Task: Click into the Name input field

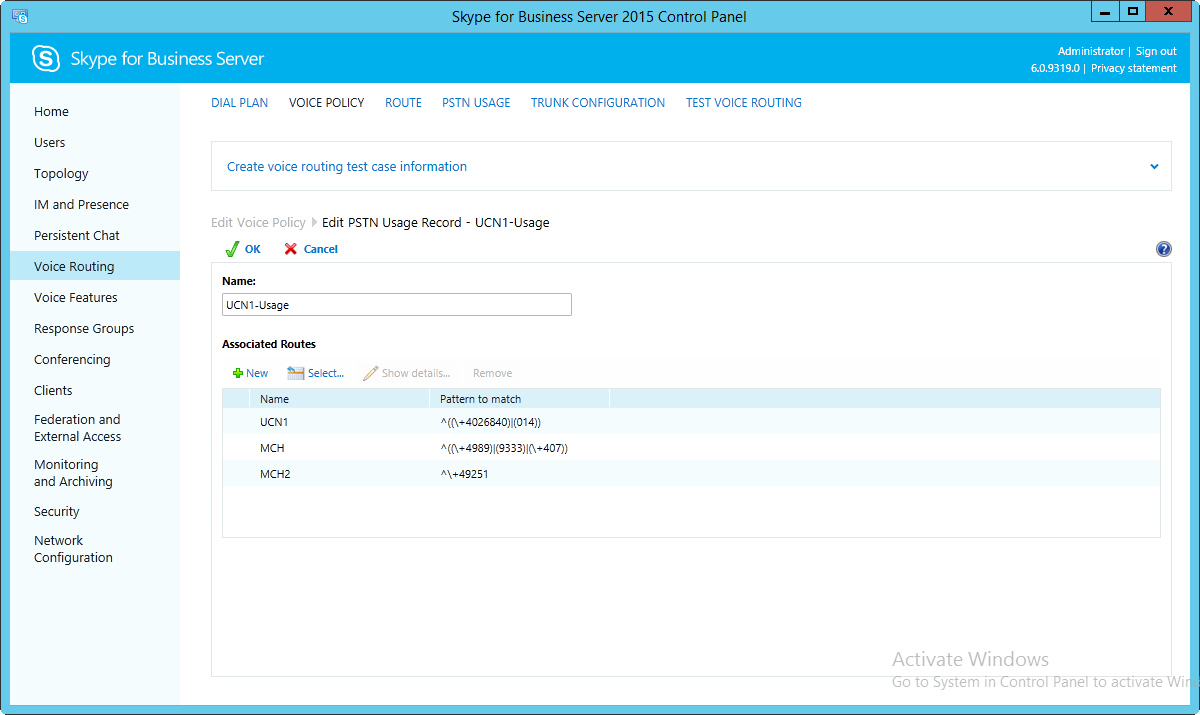Action: point(397,305)
